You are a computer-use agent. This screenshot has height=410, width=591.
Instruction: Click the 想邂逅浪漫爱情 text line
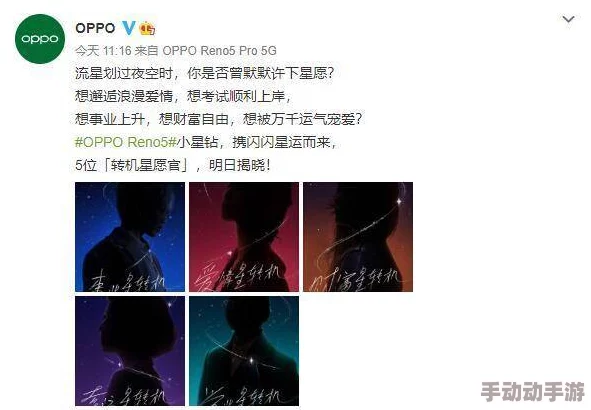[x=183, y=96]
